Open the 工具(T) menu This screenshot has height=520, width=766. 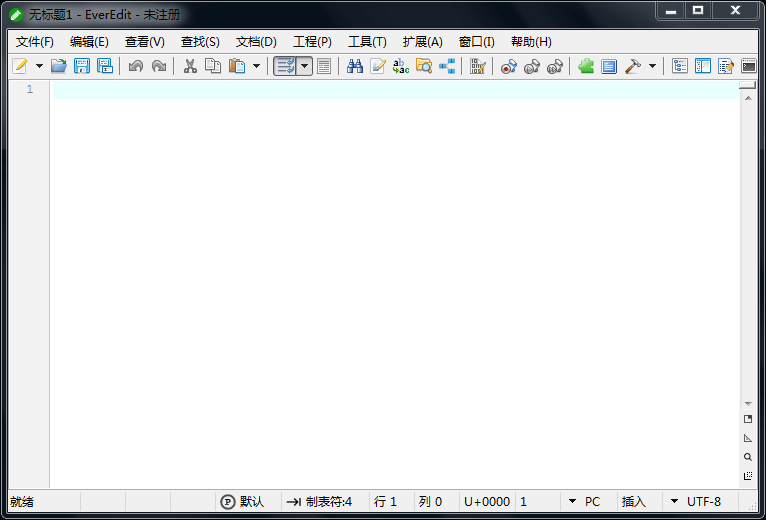(367, 42)
